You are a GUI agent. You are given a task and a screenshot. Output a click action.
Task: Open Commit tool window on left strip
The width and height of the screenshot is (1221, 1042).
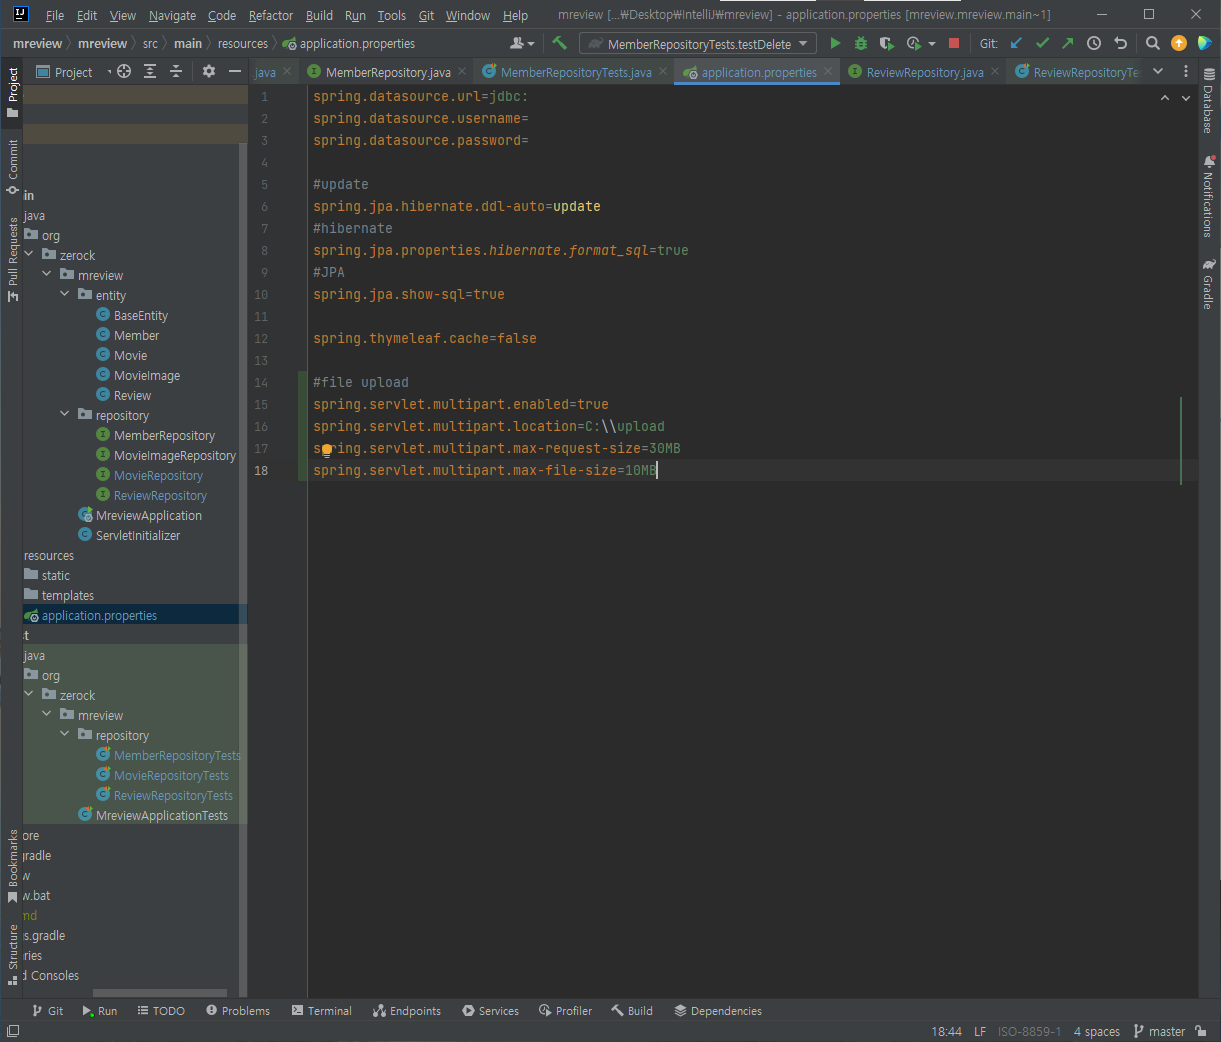coord(12,167)
